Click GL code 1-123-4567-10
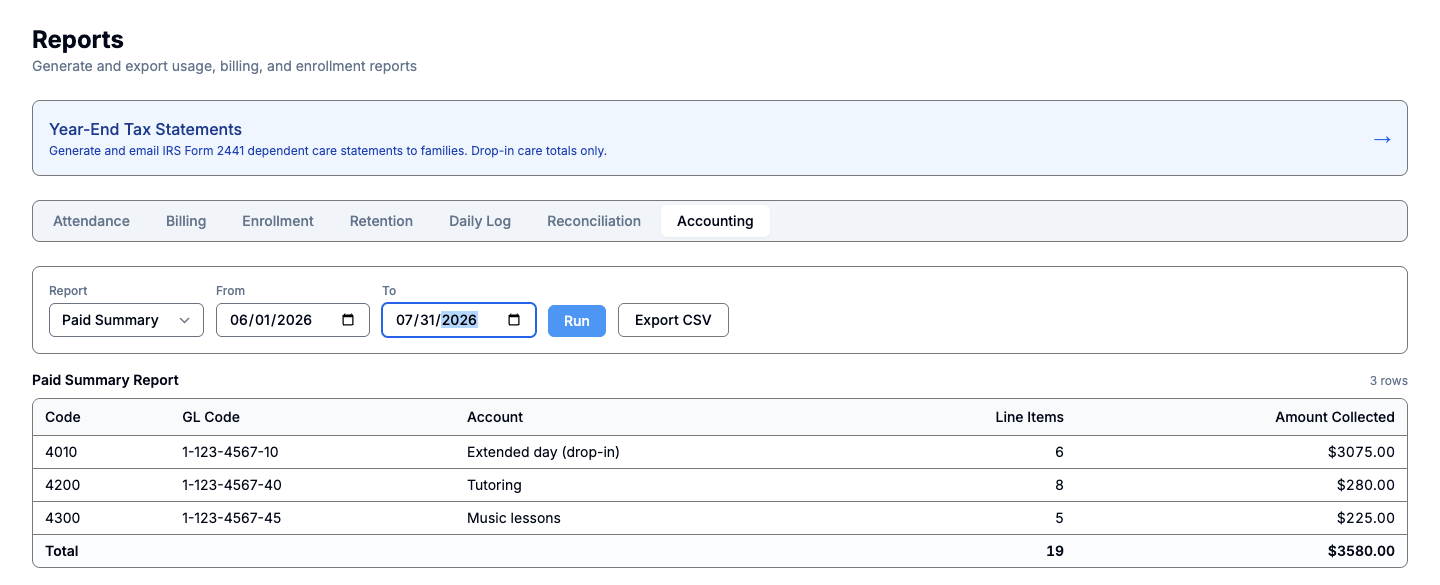This screenshot has height=585, width=1440. 230,452
